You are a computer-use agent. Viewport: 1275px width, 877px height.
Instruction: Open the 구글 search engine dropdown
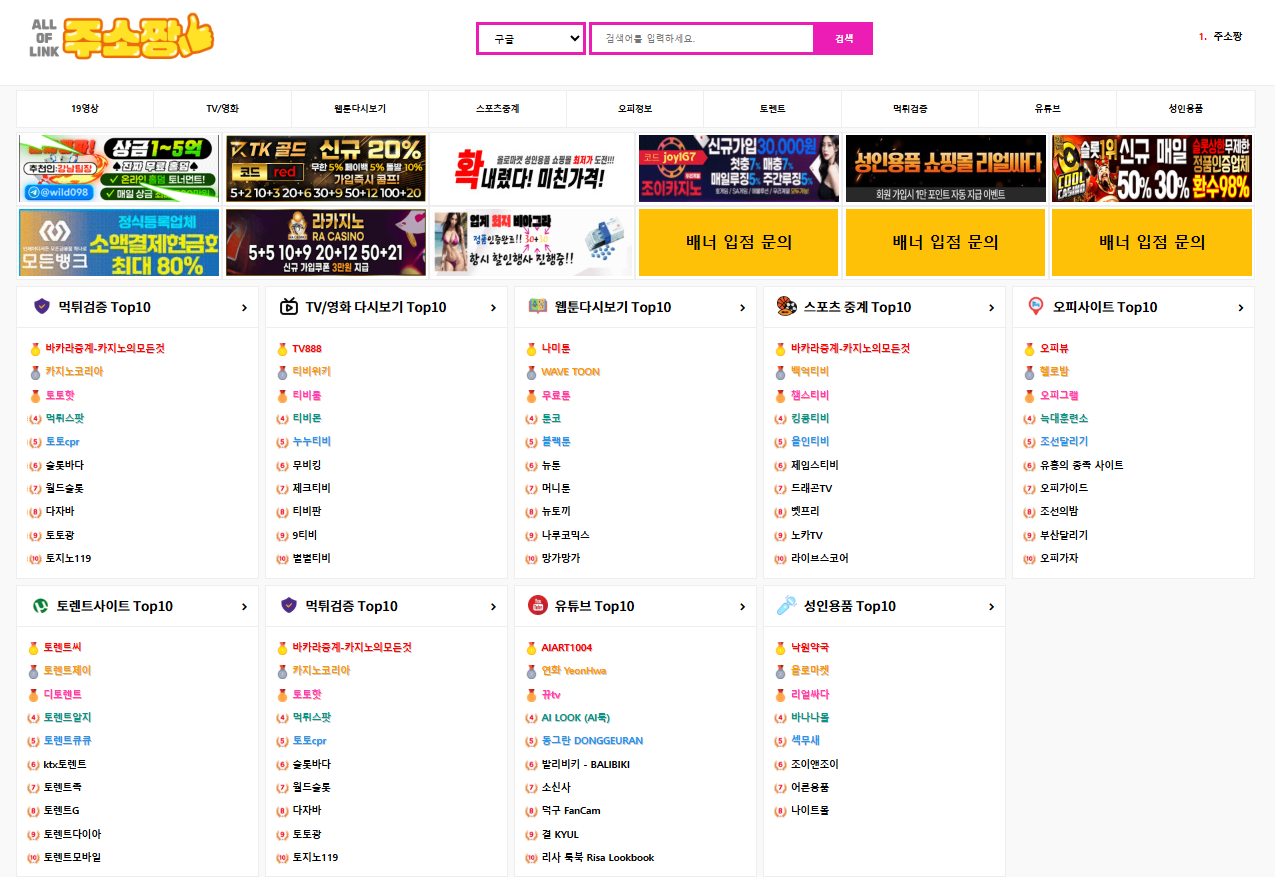[x=531, y=38]
